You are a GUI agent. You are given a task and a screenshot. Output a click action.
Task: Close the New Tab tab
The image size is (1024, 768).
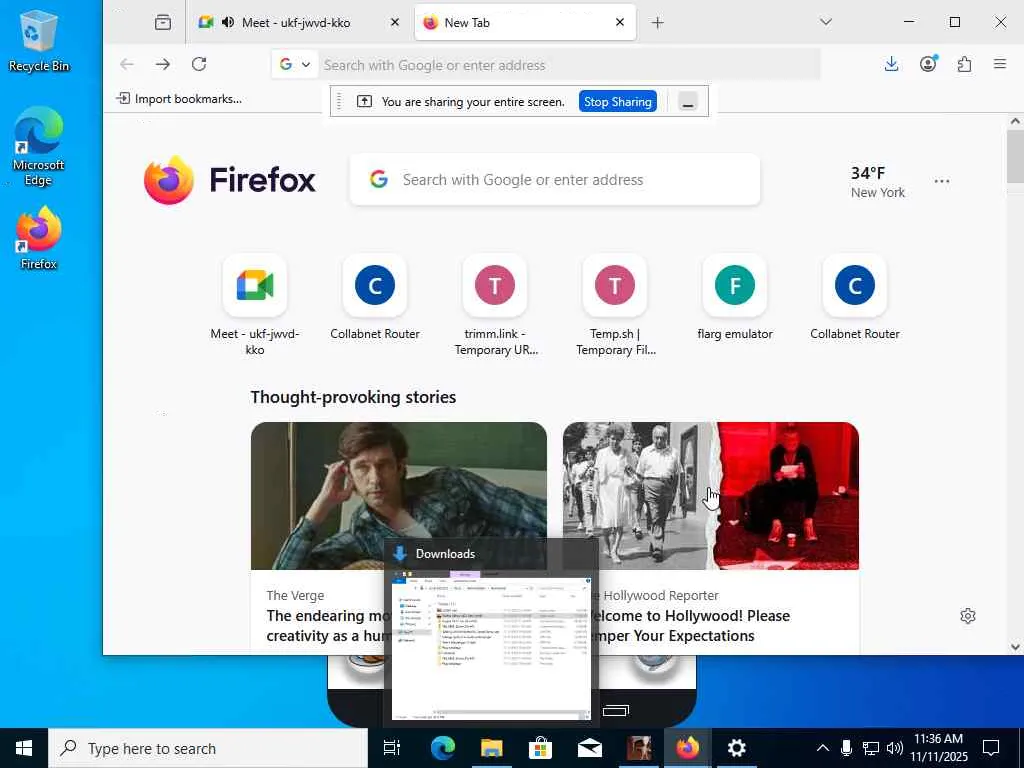pyautogui.click(x=620, y=23)
